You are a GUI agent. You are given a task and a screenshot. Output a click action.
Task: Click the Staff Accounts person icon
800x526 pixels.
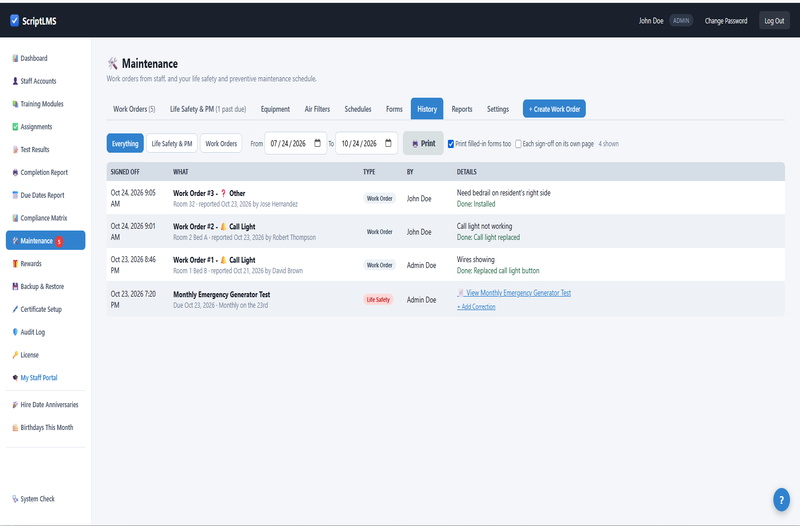[x=15, y=81]
